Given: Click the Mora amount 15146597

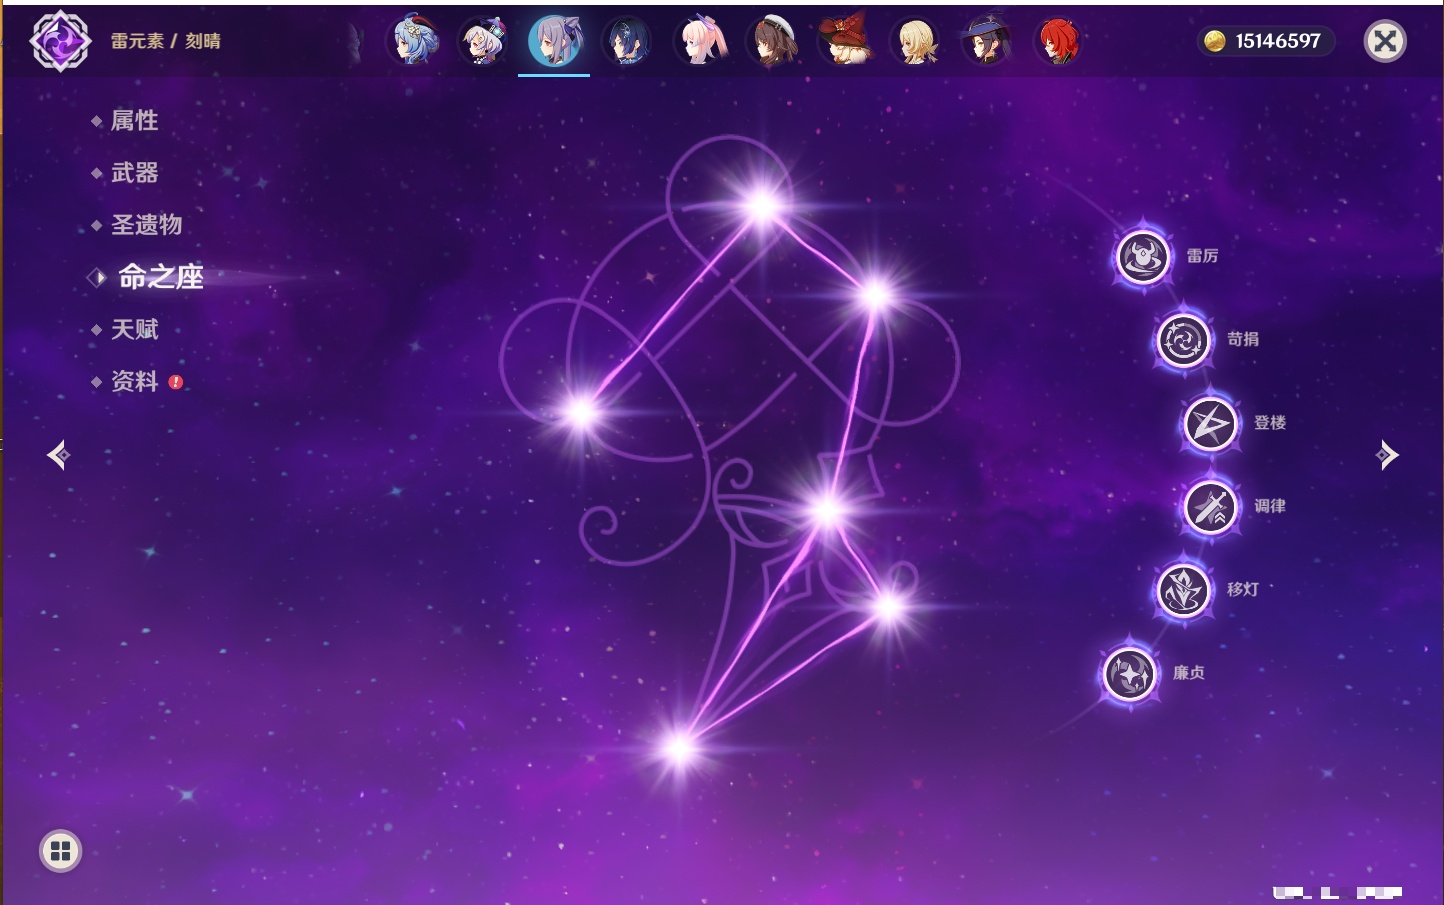Looking at the screenshot, I should tap(1278, 41).
